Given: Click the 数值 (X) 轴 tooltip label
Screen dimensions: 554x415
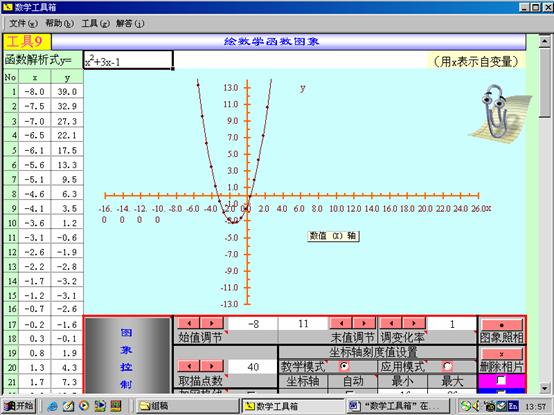Looking at the screenshot, I should (333, 236).
